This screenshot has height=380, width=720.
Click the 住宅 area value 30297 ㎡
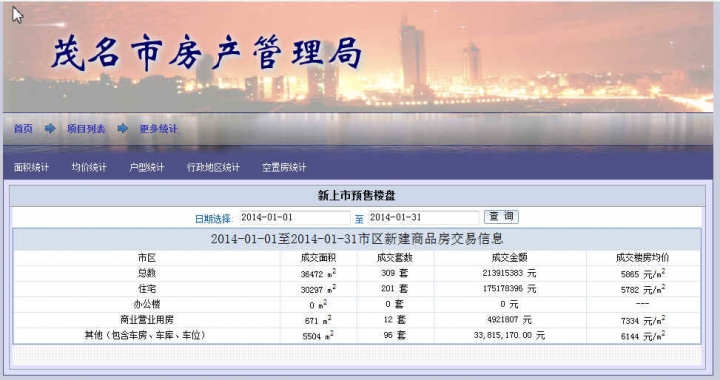[318, 289]
